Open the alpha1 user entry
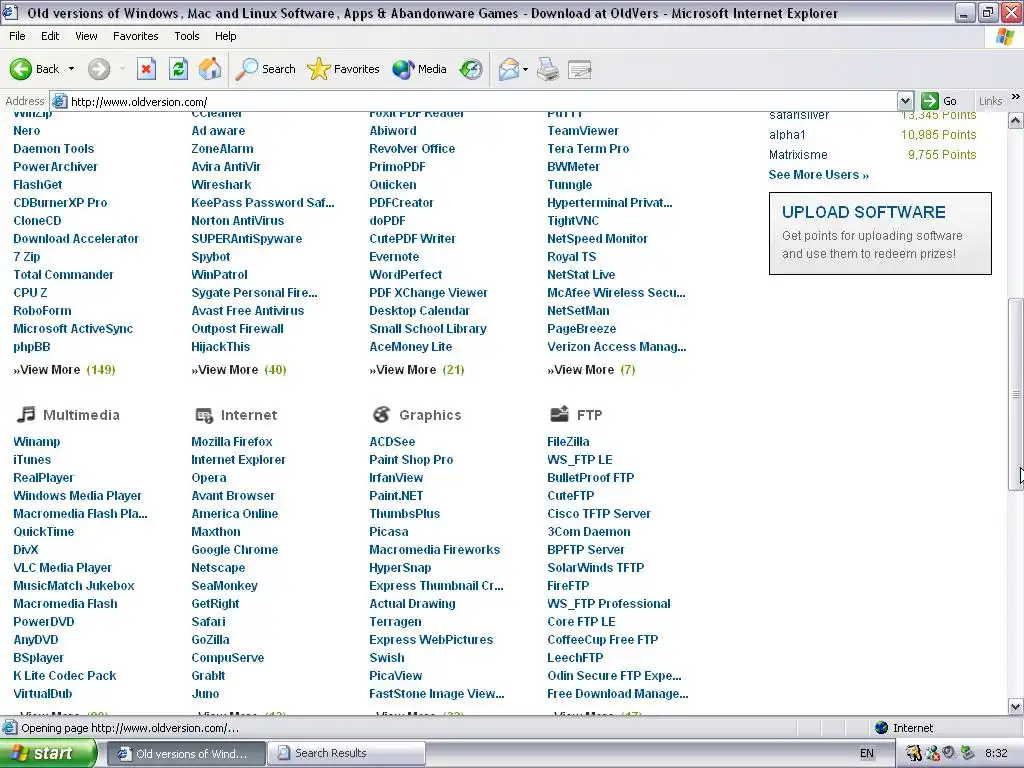The height and width of the screenshot is (768, 1024). click(787, 135)
